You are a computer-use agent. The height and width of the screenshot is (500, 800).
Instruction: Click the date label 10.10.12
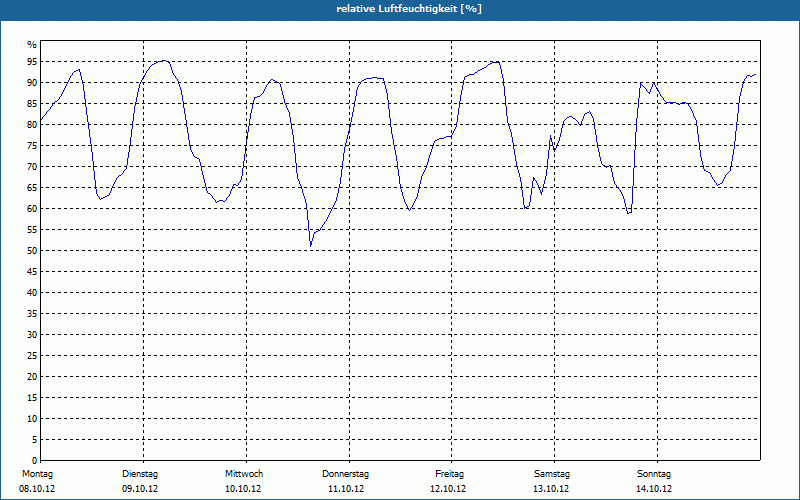click(x=243, y=489)
